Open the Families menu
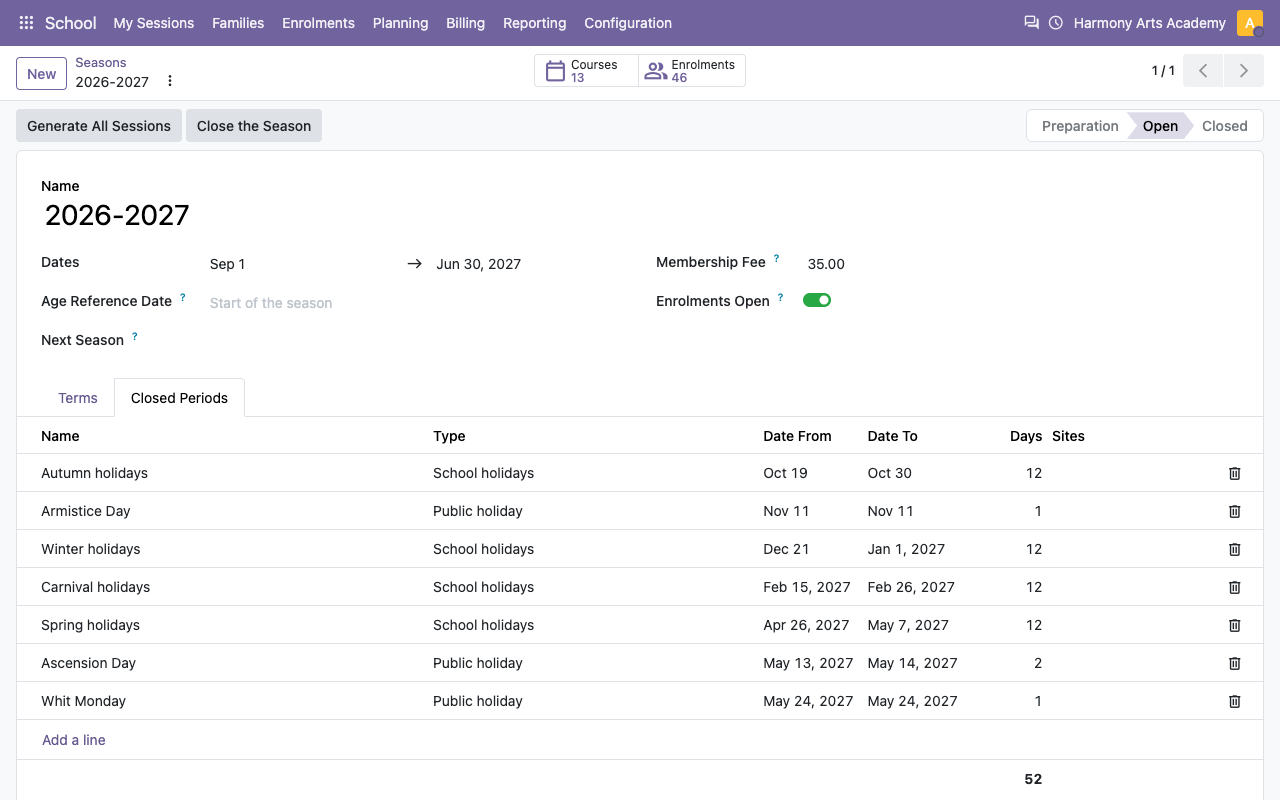The width and height of the screenshot is (1280, 800). tap(238, 23)
